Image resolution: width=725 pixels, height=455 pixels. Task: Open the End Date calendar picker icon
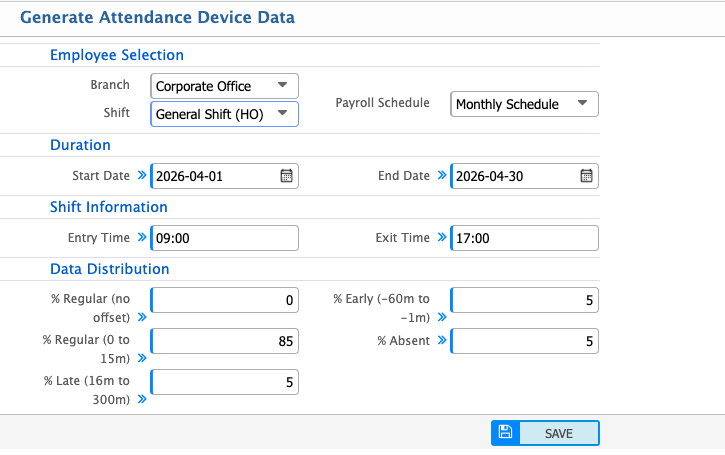(586, 176)
